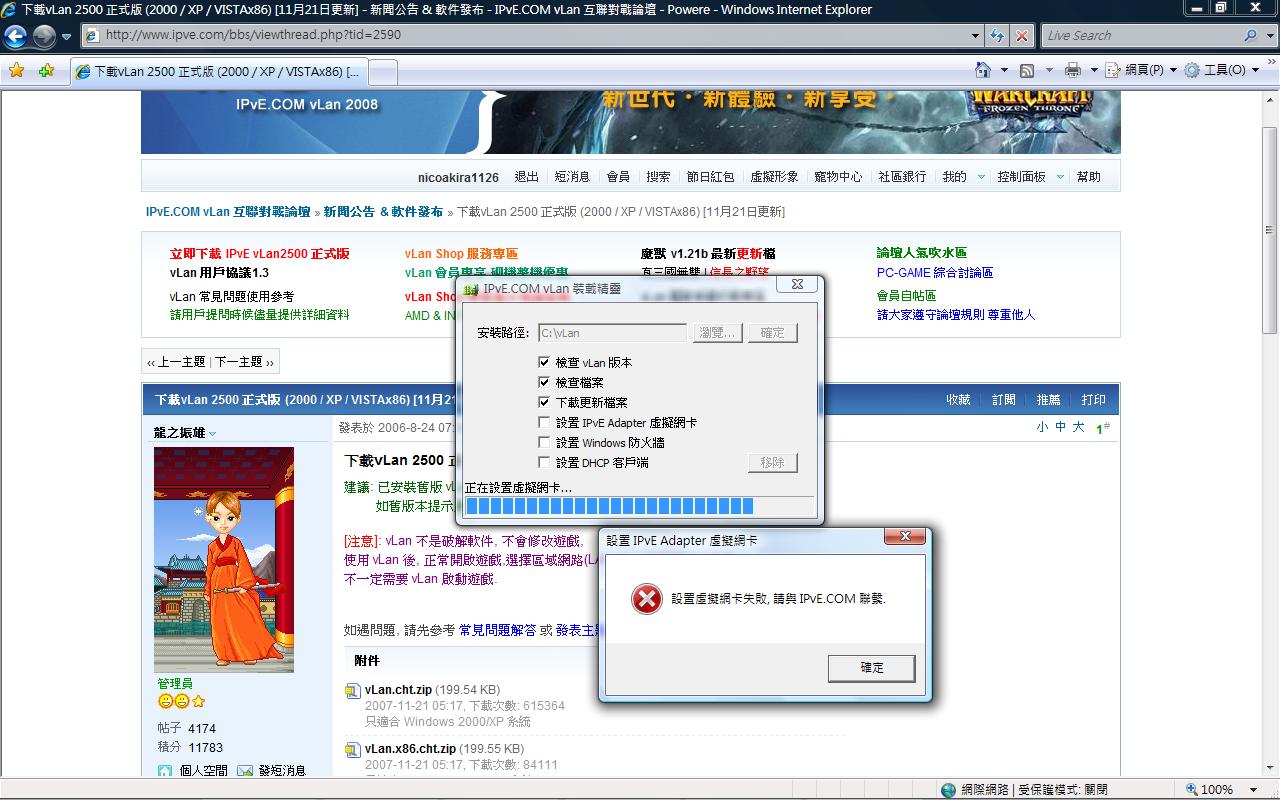This screenshot has width=1280, height=800.
Task: Click the 龍之振雄 avatar image
Action: pos(224,559)
